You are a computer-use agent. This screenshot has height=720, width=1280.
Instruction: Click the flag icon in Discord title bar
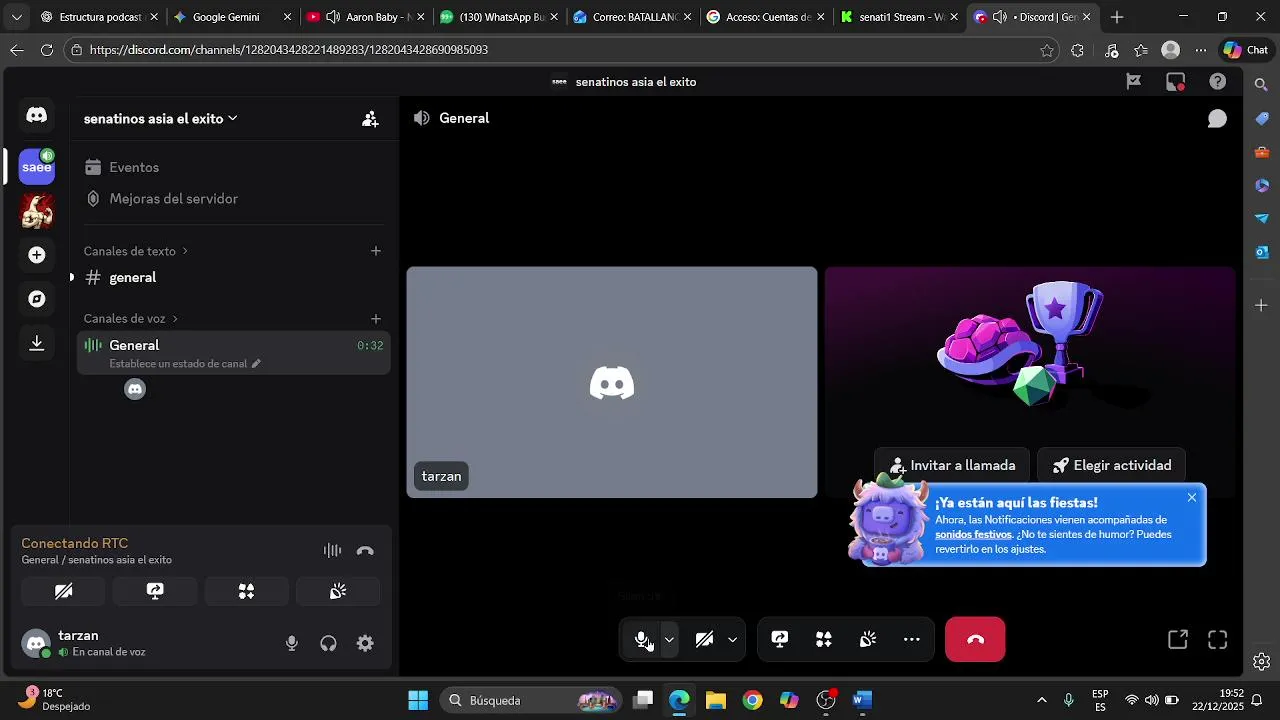point(1134,82)
